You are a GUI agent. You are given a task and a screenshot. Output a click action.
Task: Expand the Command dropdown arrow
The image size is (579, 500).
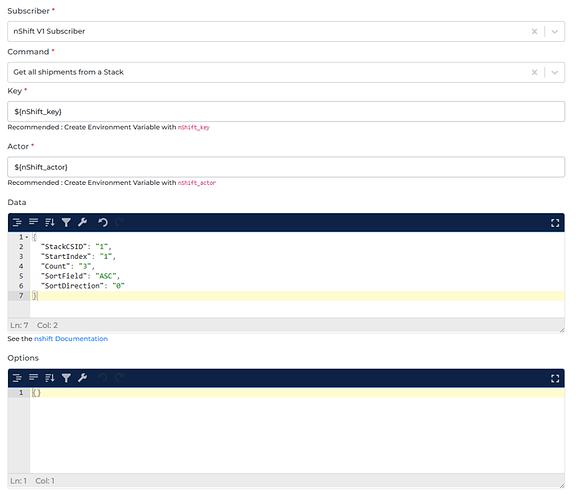click(554, 72)
